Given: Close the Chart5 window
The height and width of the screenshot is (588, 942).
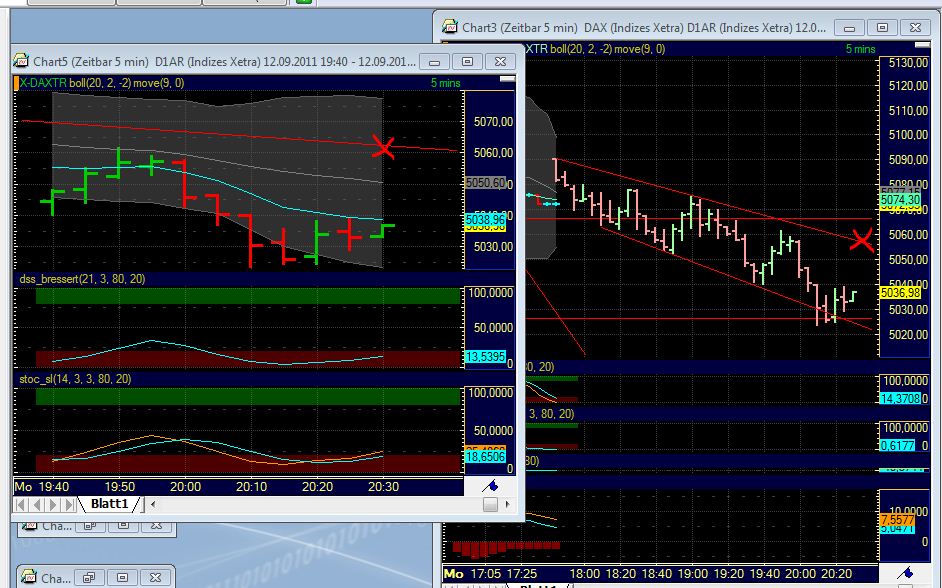Looking at the screenshot, I should (x=500, y=61).
